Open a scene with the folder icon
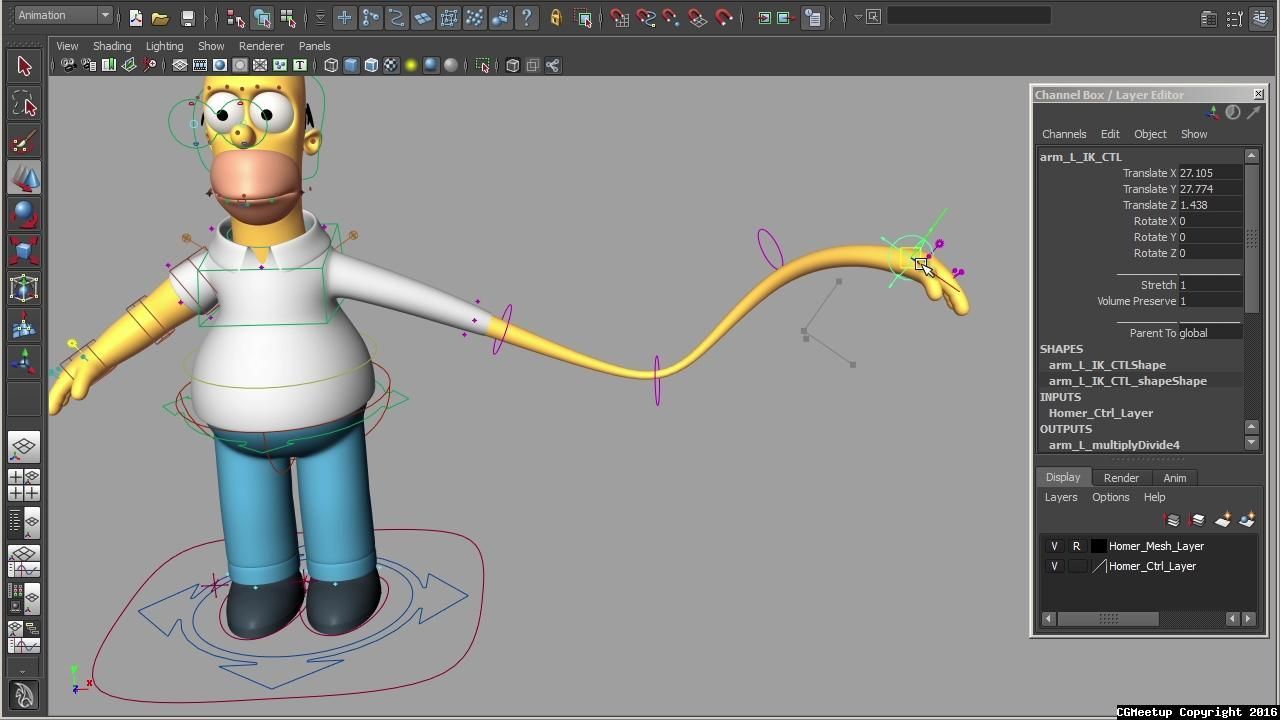 [160, 17]
